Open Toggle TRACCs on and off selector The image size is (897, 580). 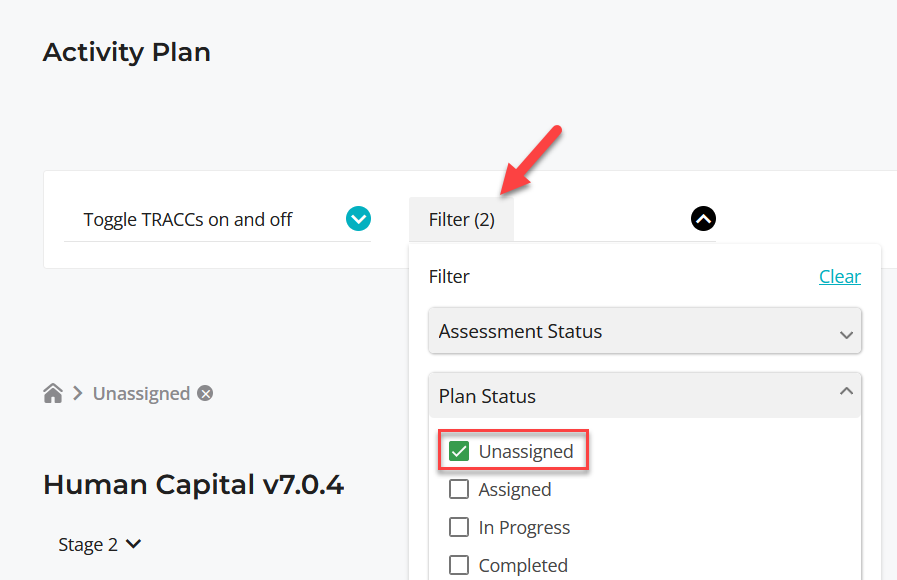(217, 220)
